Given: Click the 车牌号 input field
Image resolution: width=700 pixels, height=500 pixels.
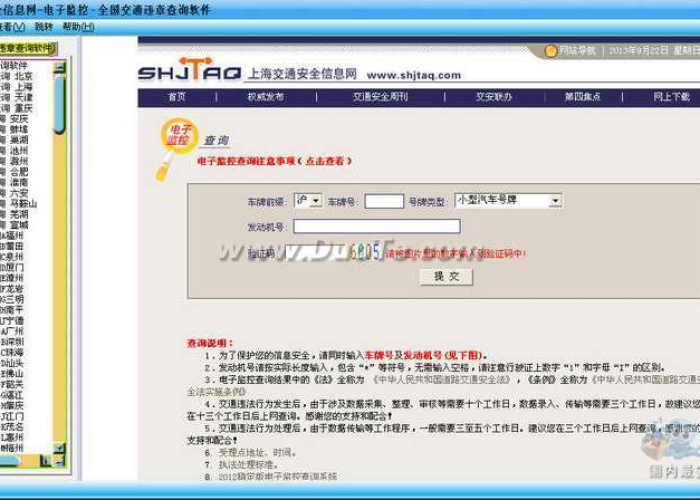Looking at the screenshot, I should pyautogui.click(x=384, y=201).
